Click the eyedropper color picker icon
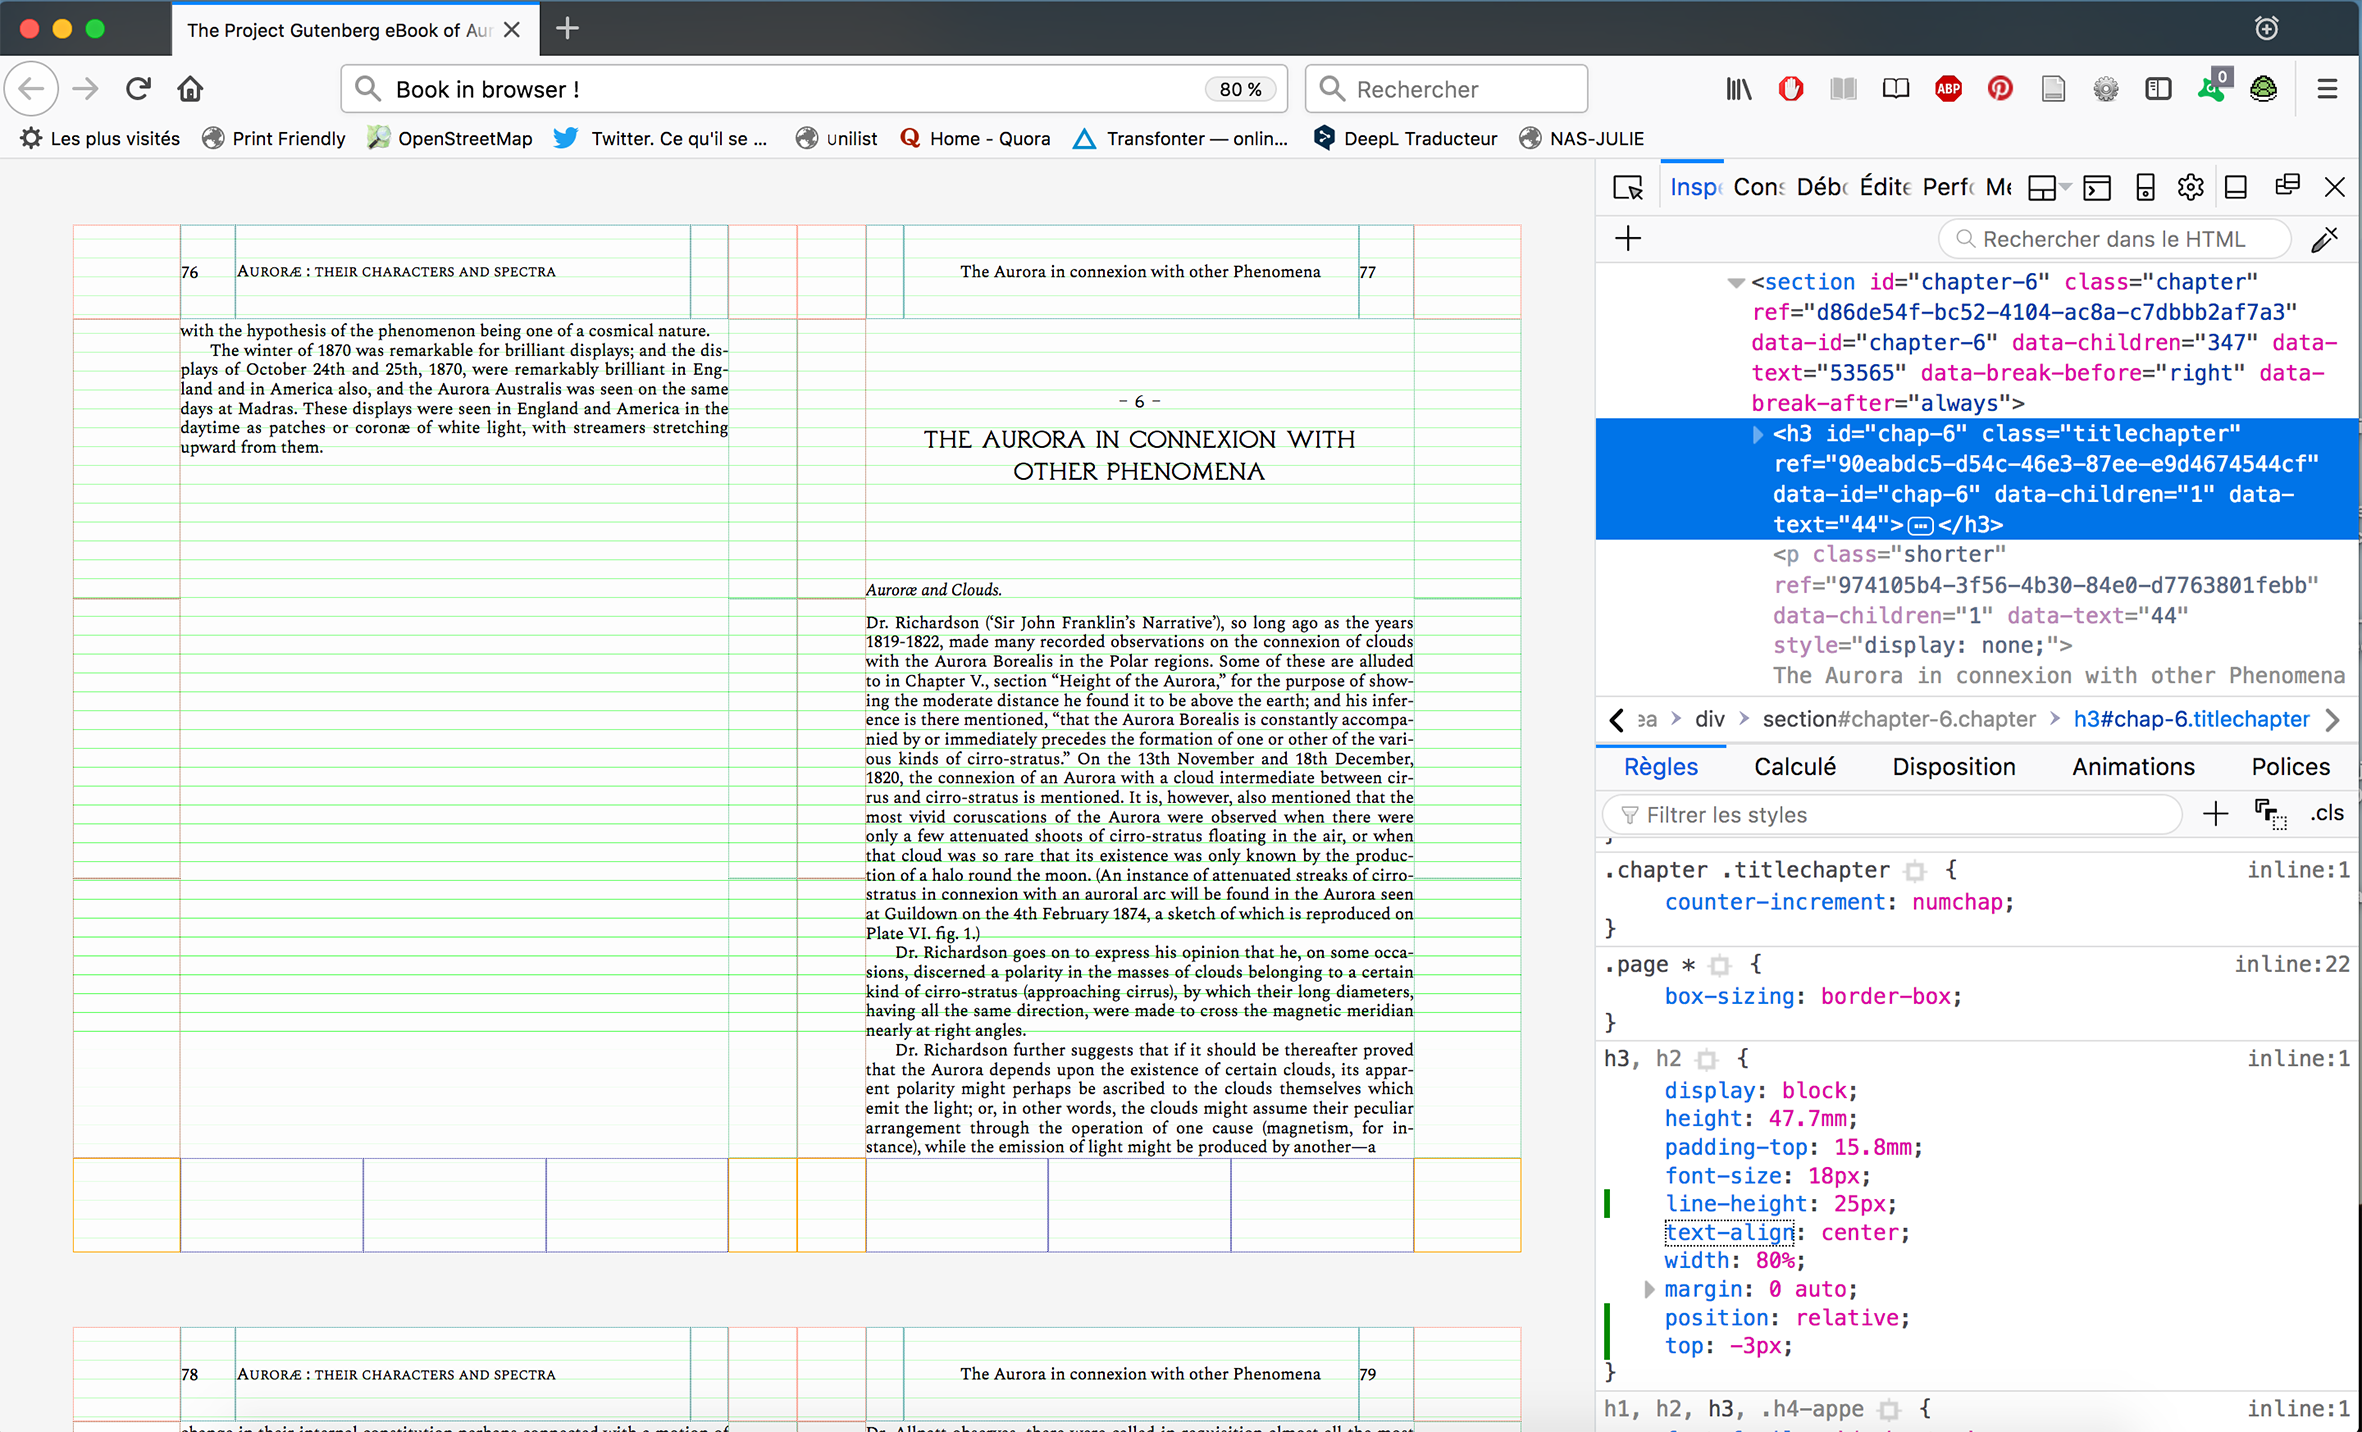The width and height of the screenshot is (2362, 1432). [x=2324, y=239]
